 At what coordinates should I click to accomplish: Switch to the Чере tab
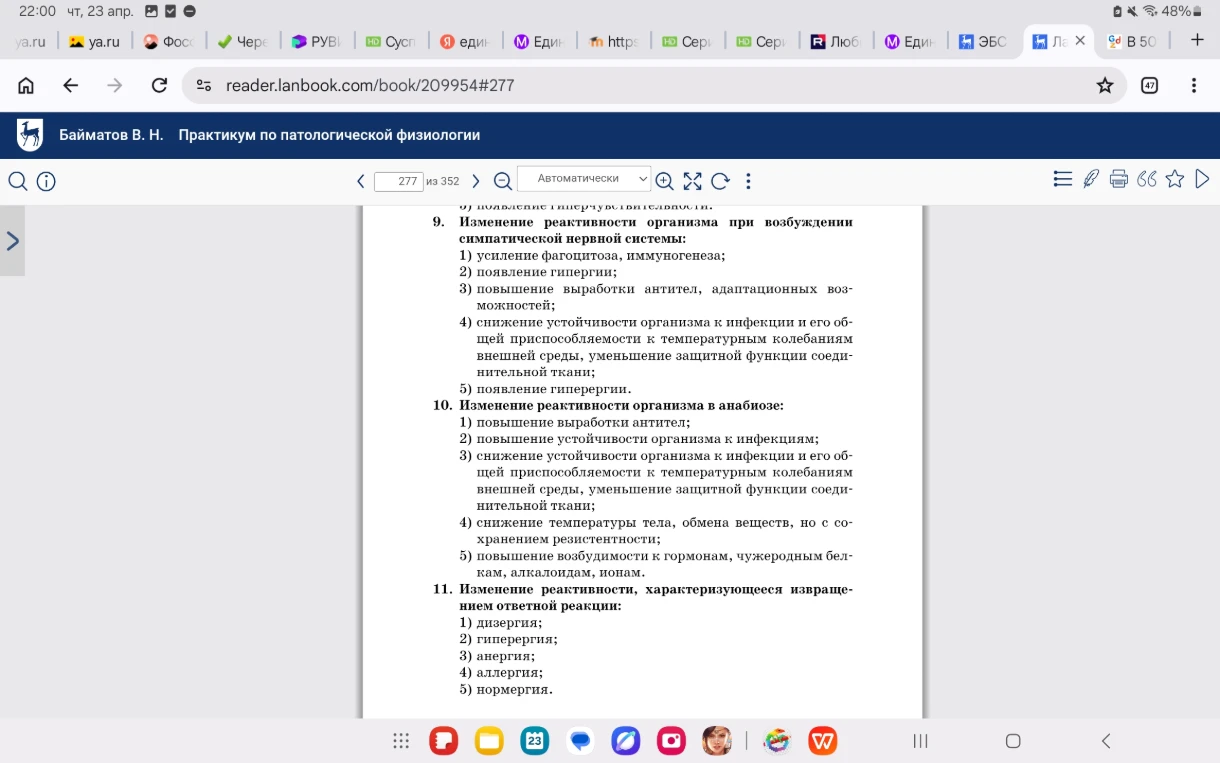tap(243, 41)
